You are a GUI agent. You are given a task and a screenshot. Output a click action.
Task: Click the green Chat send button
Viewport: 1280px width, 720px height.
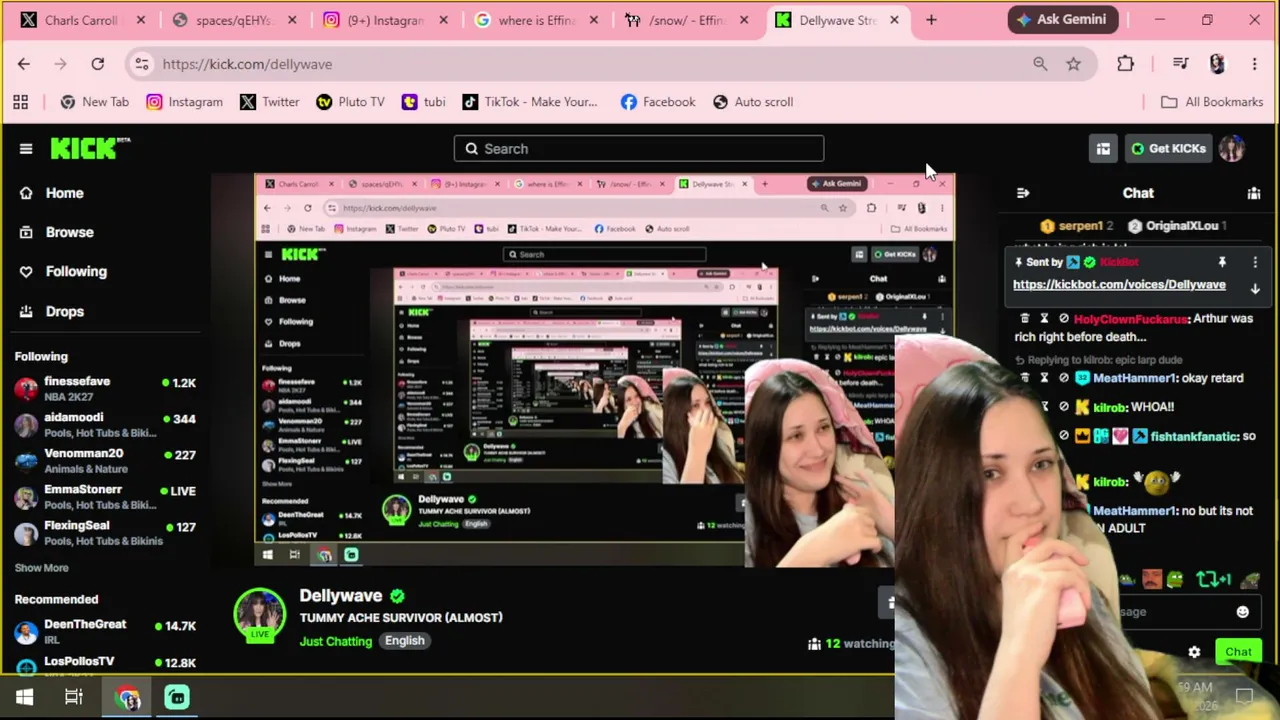pos(1238,652)
